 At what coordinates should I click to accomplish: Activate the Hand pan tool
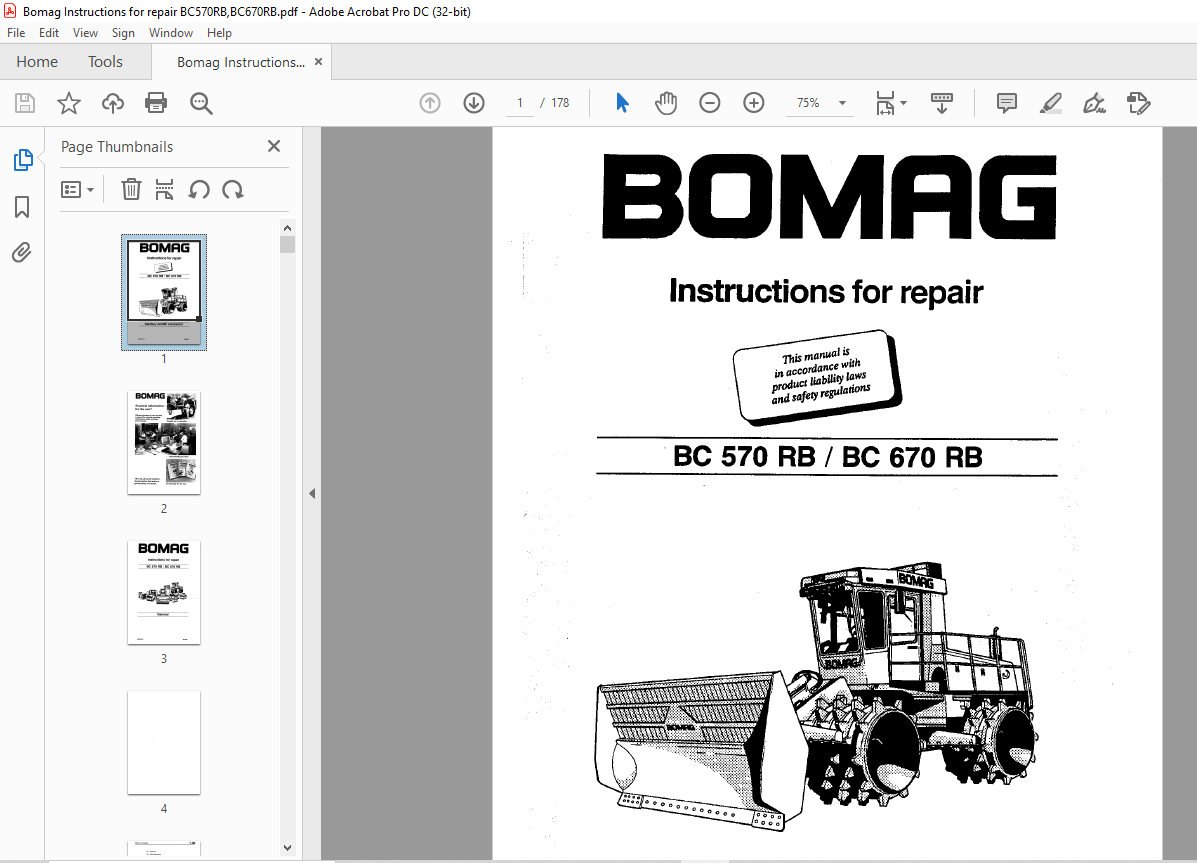666,103
